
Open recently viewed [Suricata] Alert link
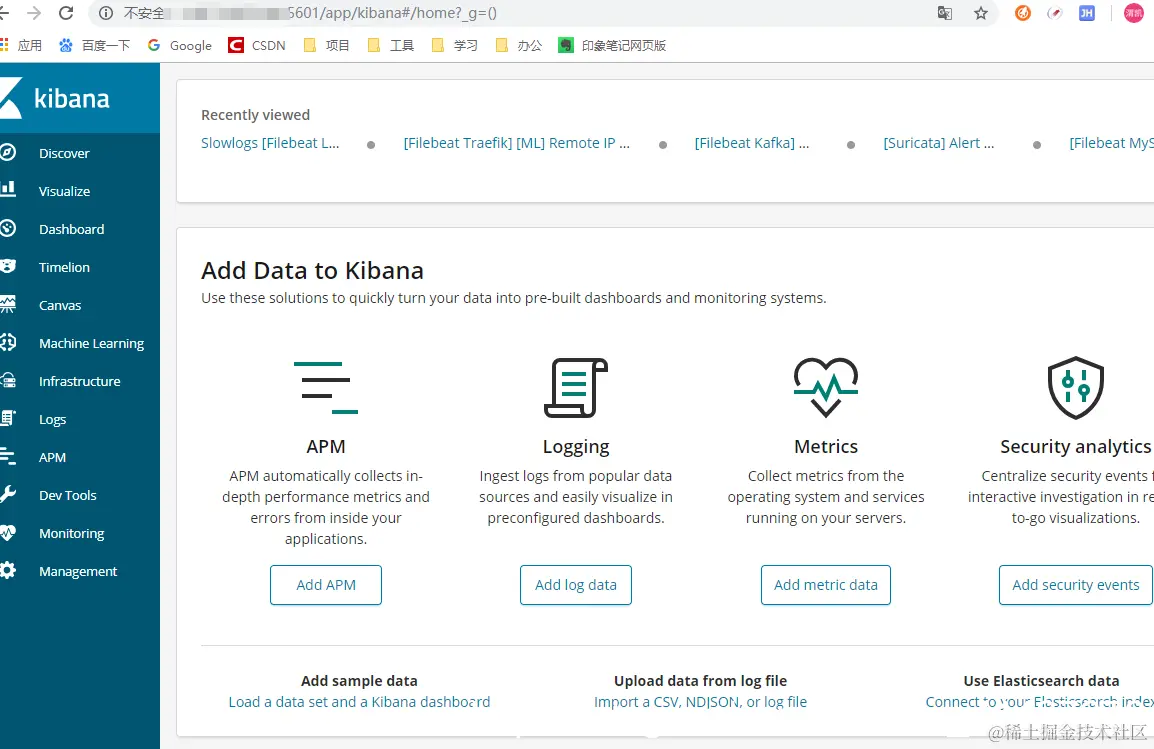(938, 143)
